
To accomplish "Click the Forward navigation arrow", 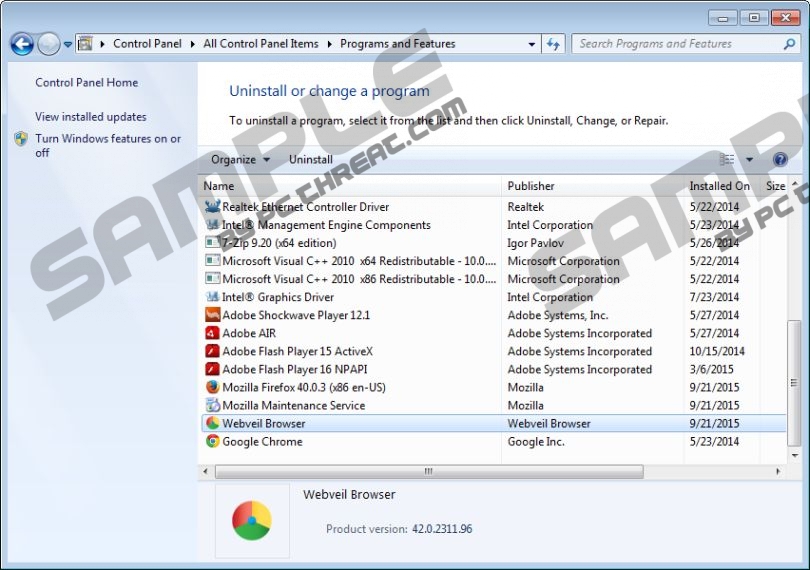I will click(49, 44).
